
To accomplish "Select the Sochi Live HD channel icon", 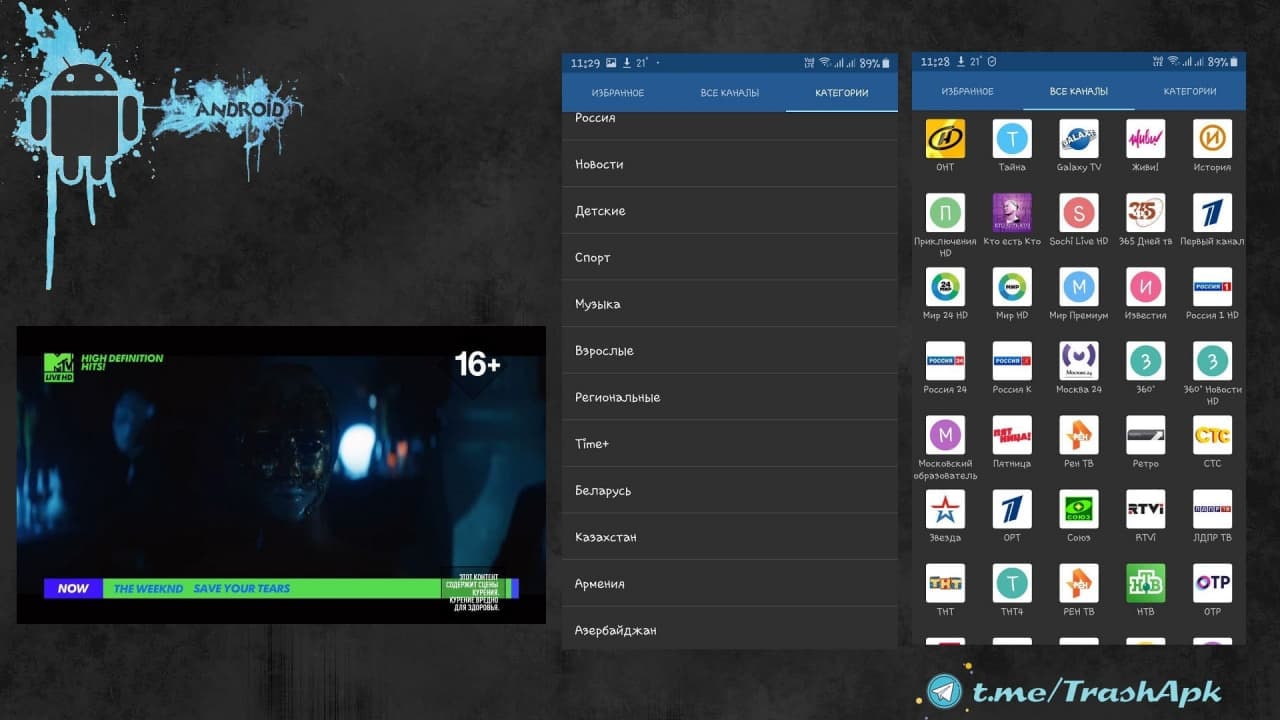I will [1079, 213].
